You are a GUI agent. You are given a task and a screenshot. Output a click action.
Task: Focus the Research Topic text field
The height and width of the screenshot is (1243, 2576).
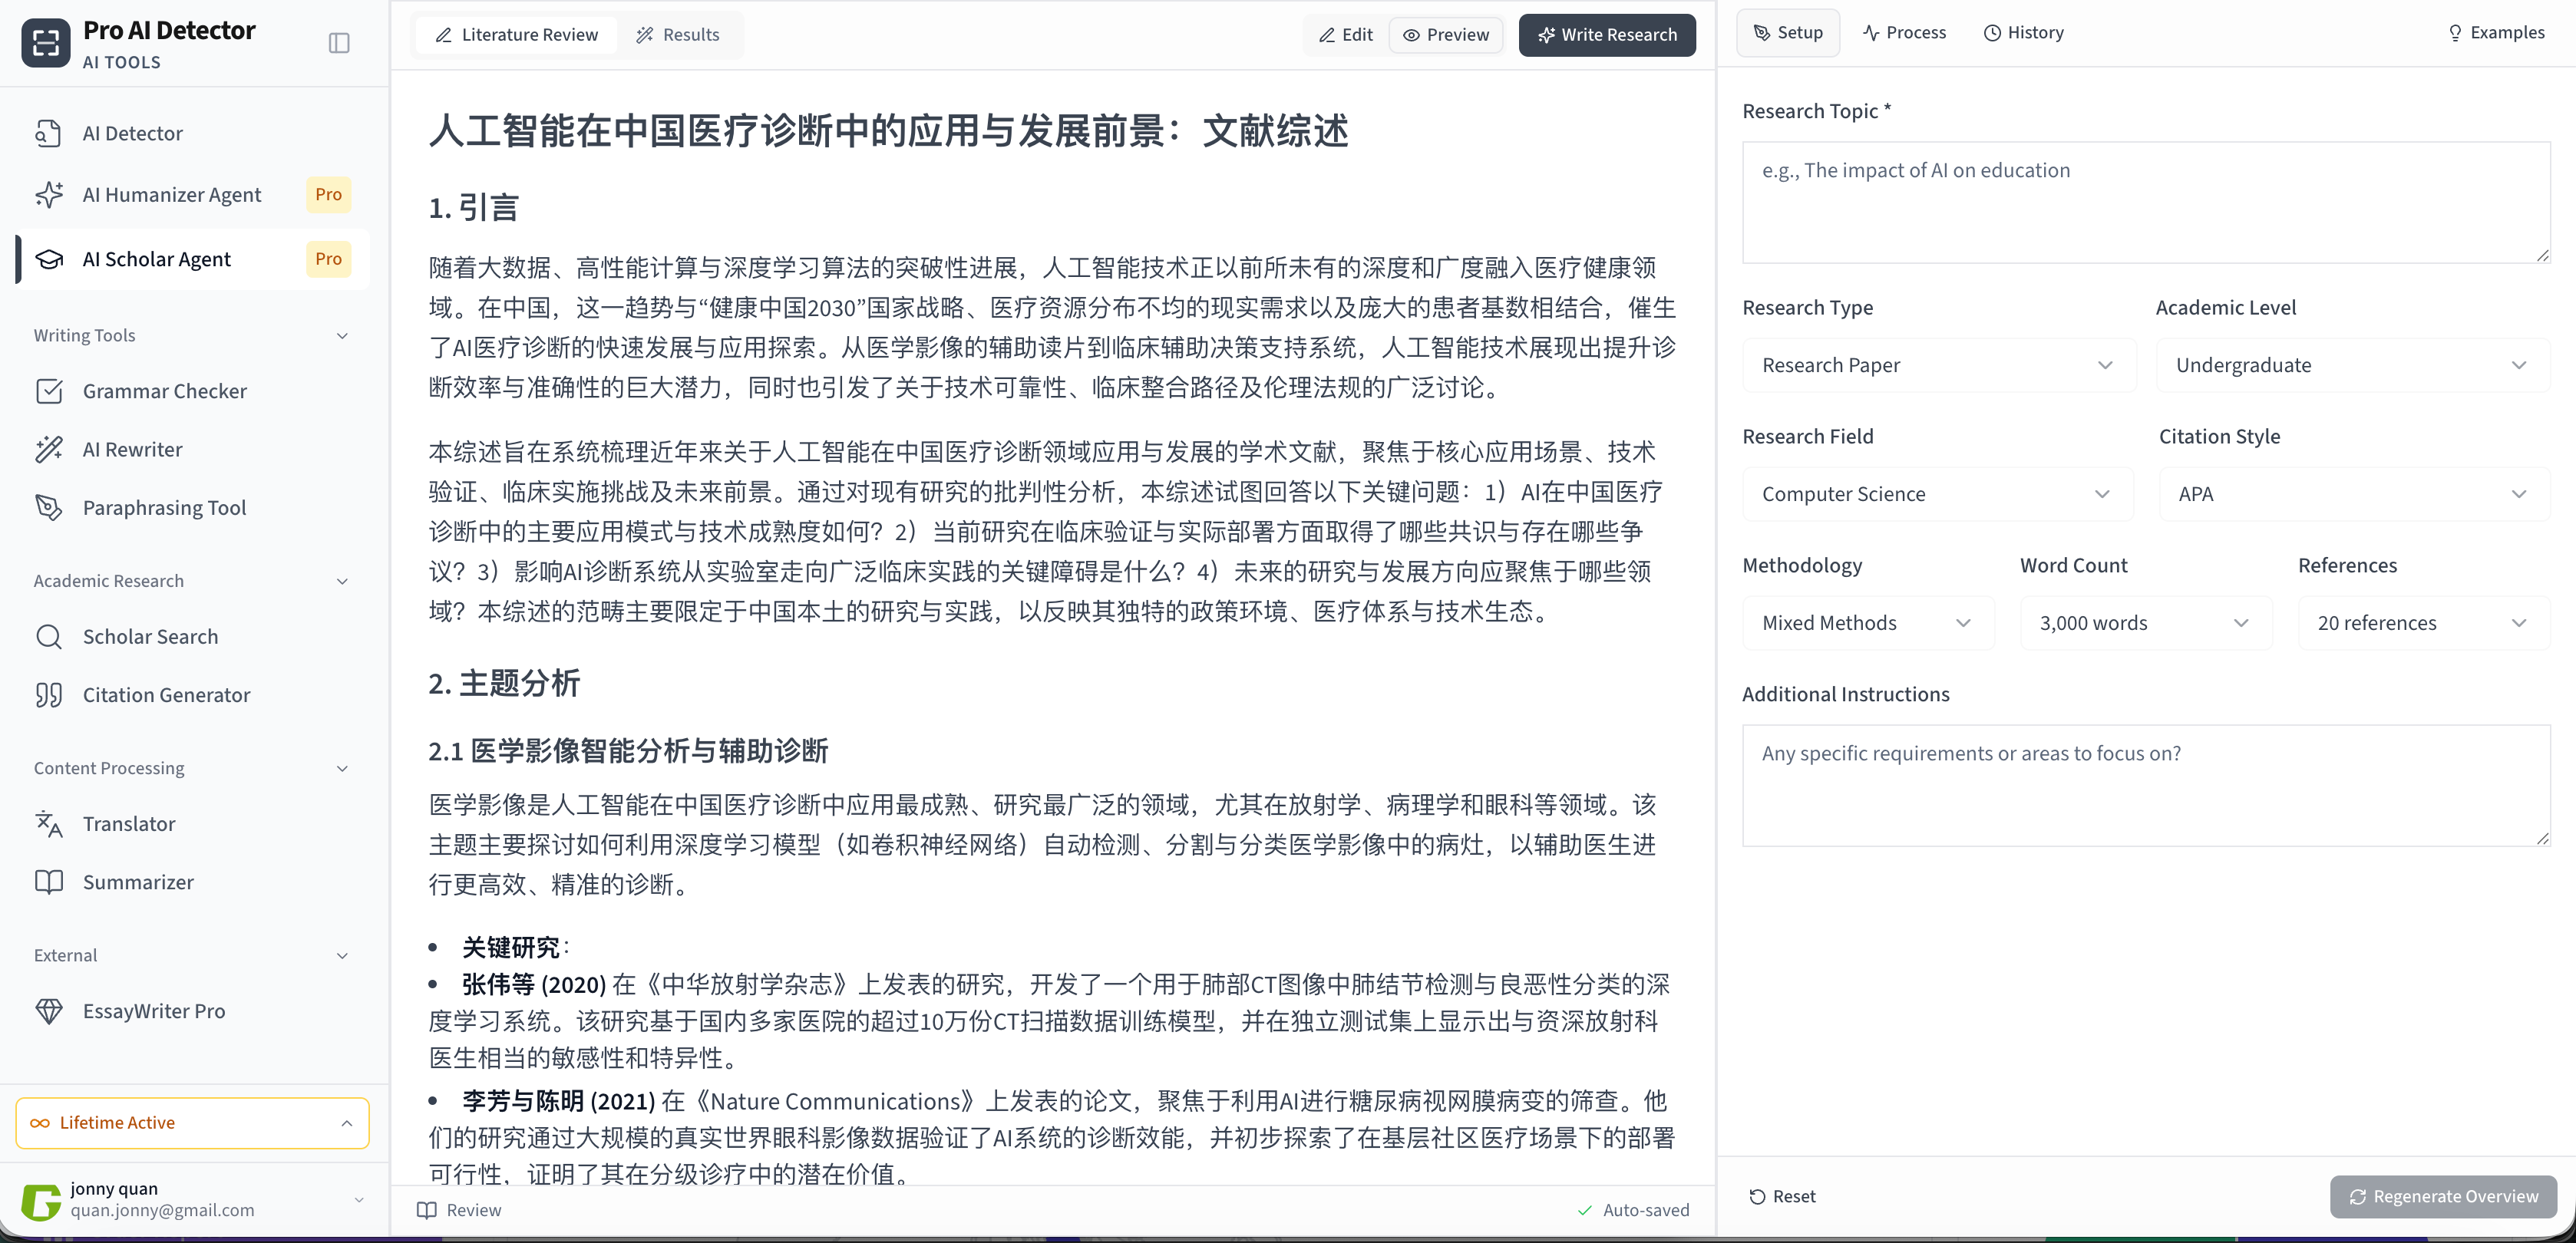2145,202
